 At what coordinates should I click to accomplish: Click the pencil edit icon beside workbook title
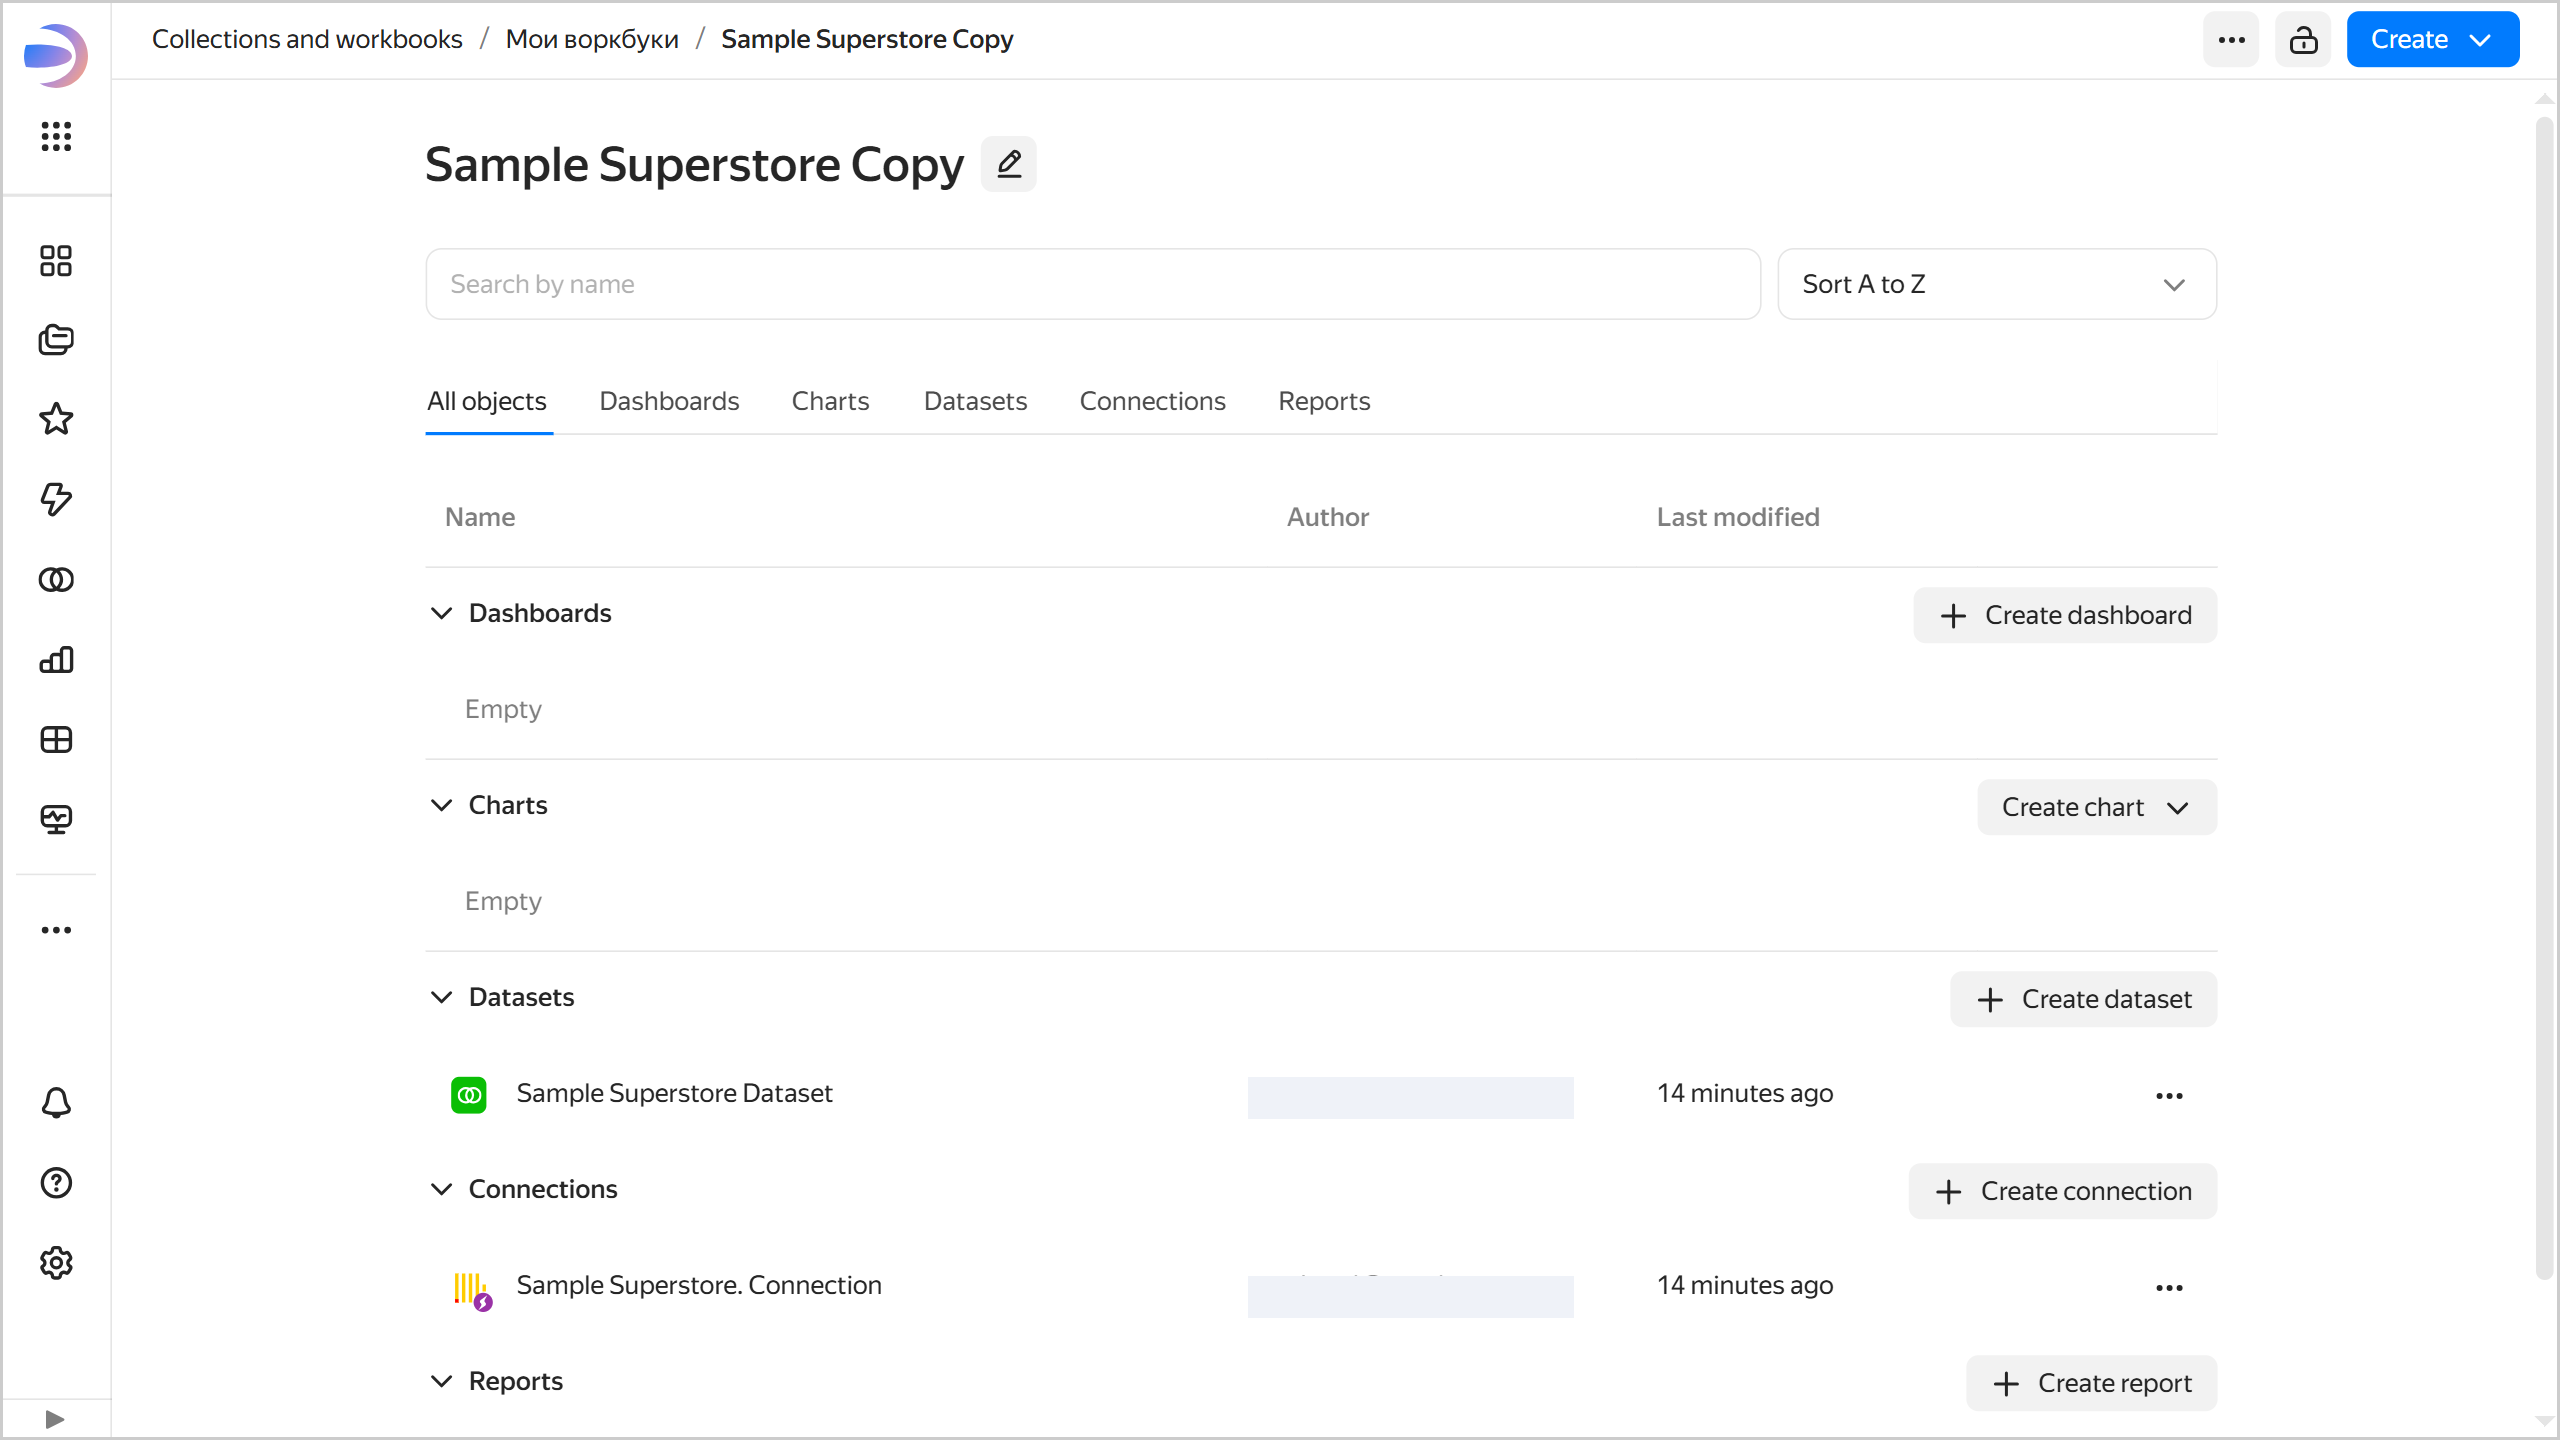pos(1008,164)
